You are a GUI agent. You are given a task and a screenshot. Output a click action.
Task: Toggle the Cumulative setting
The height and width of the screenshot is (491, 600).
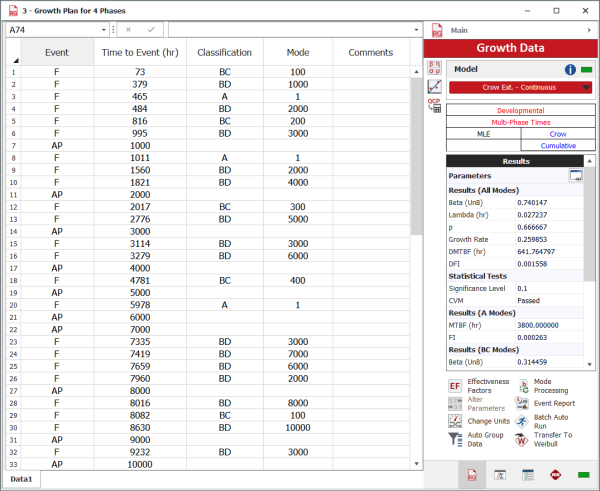(x=557, y=145)
